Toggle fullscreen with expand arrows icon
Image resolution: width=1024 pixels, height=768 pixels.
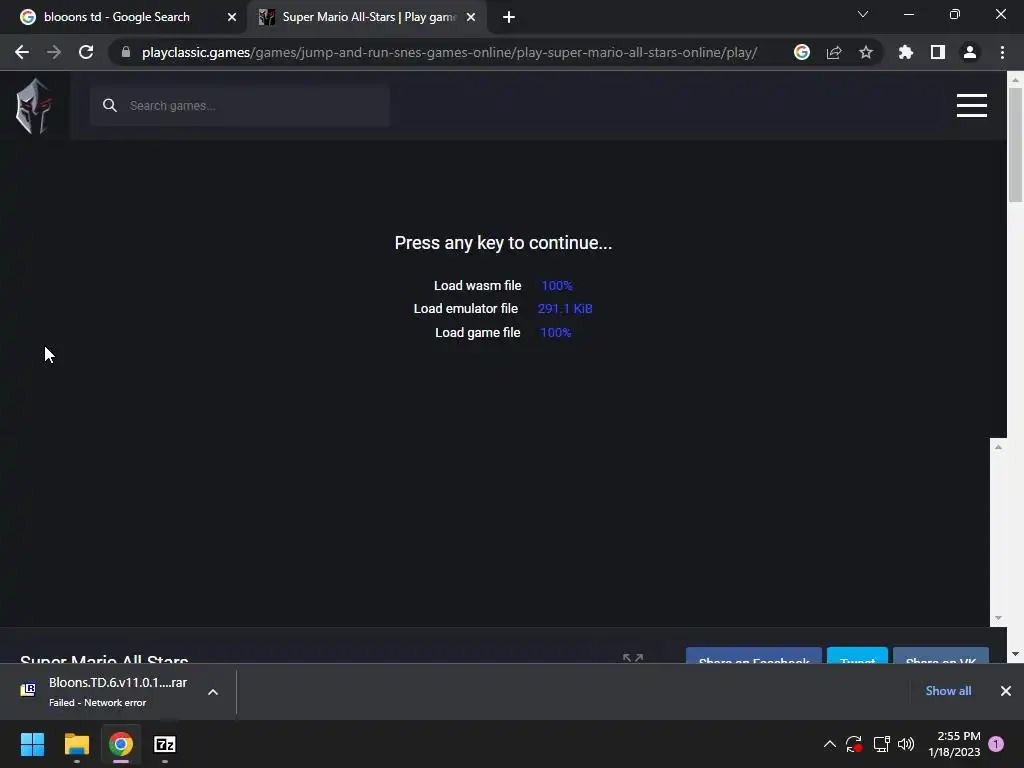[633, 658]
